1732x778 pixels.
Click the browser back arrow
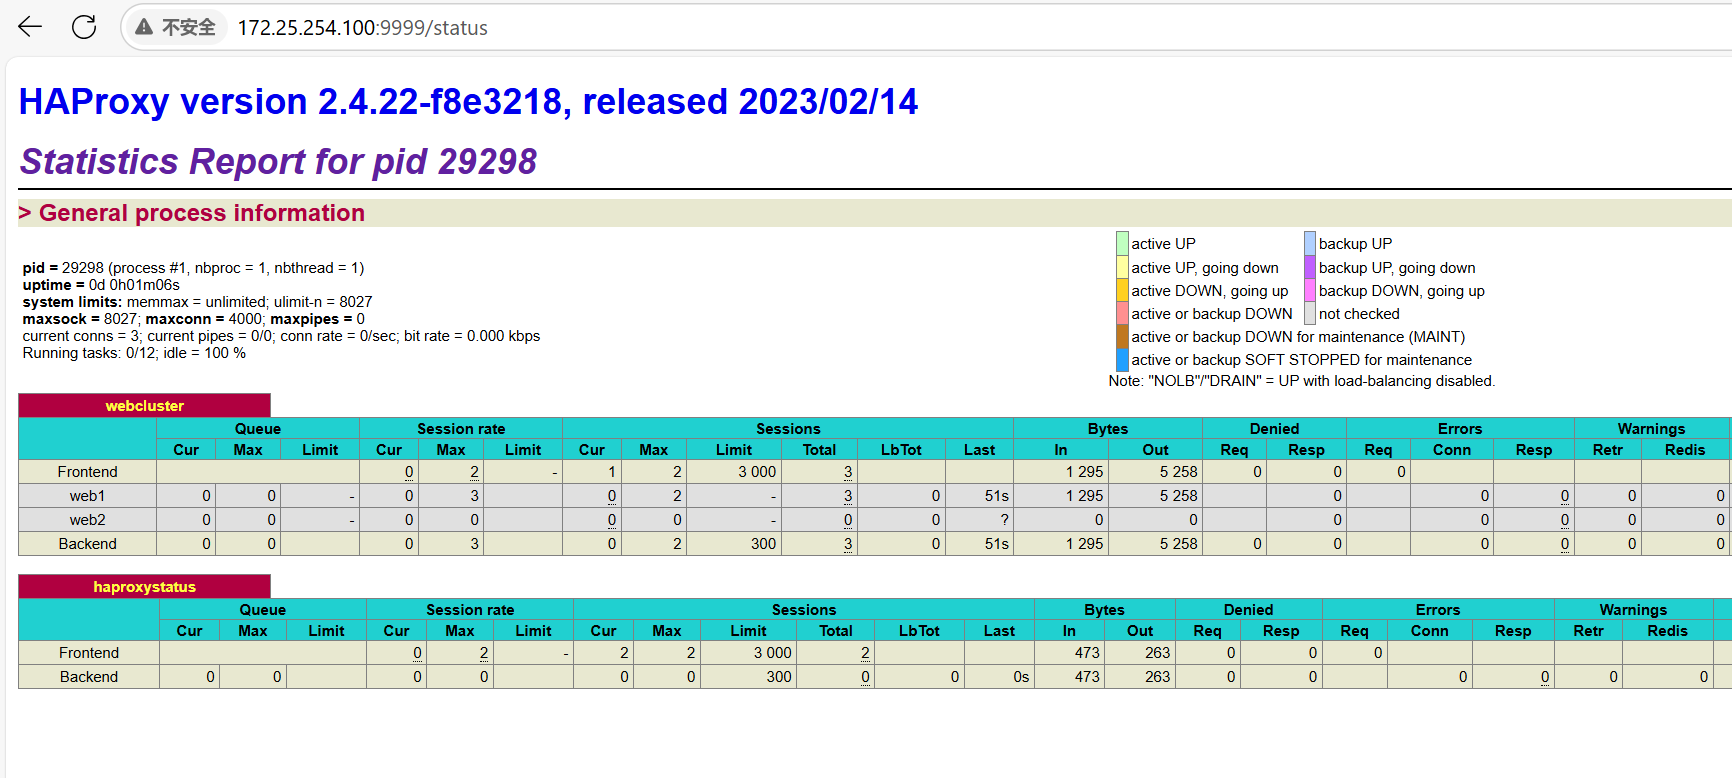tap(31, 27)
